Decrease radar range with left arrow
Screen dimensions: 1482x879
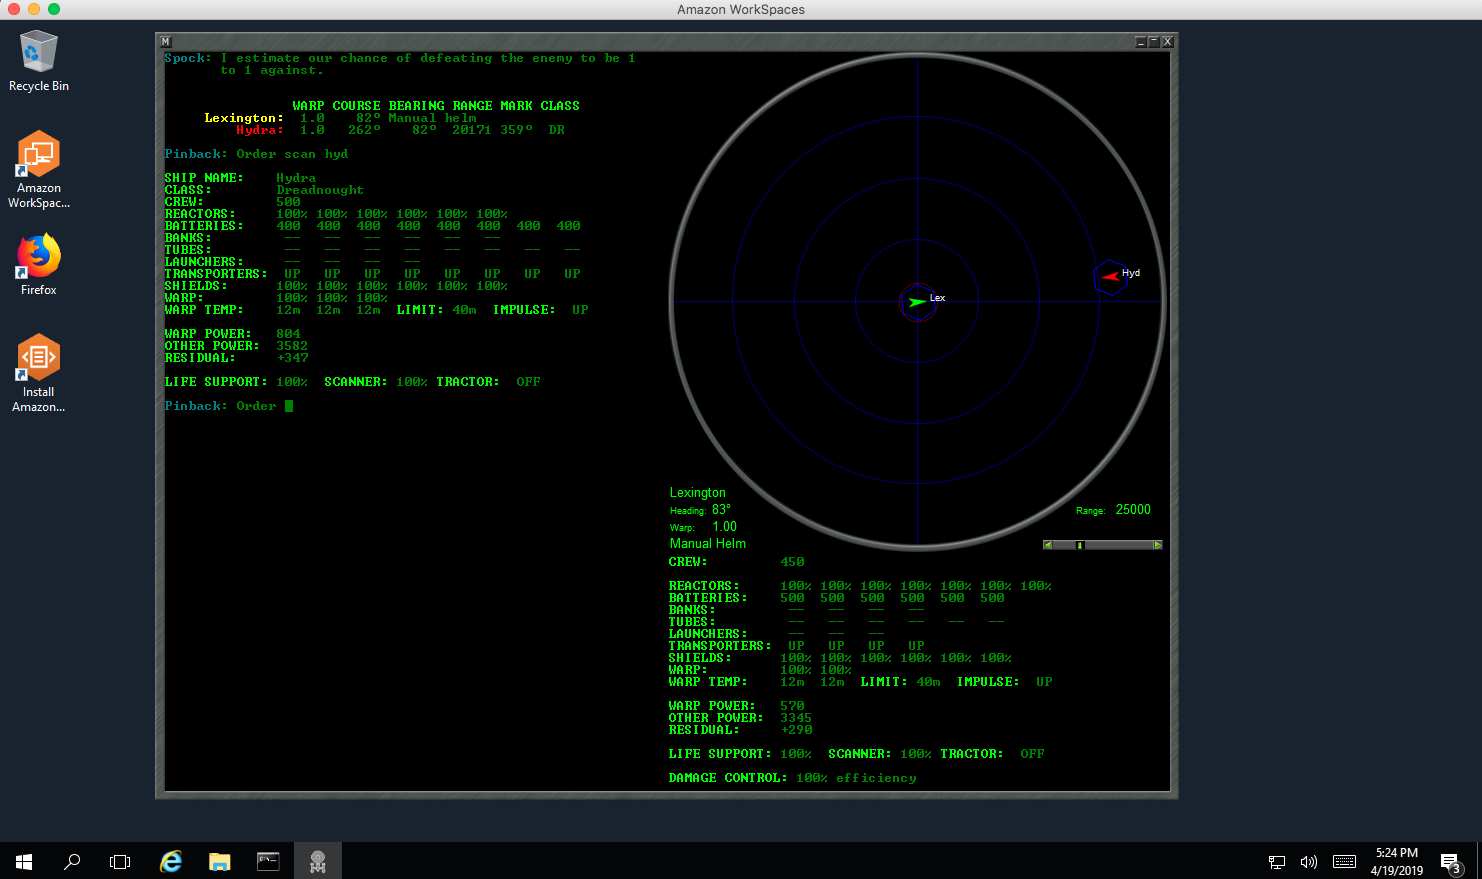click(1048, 545)
